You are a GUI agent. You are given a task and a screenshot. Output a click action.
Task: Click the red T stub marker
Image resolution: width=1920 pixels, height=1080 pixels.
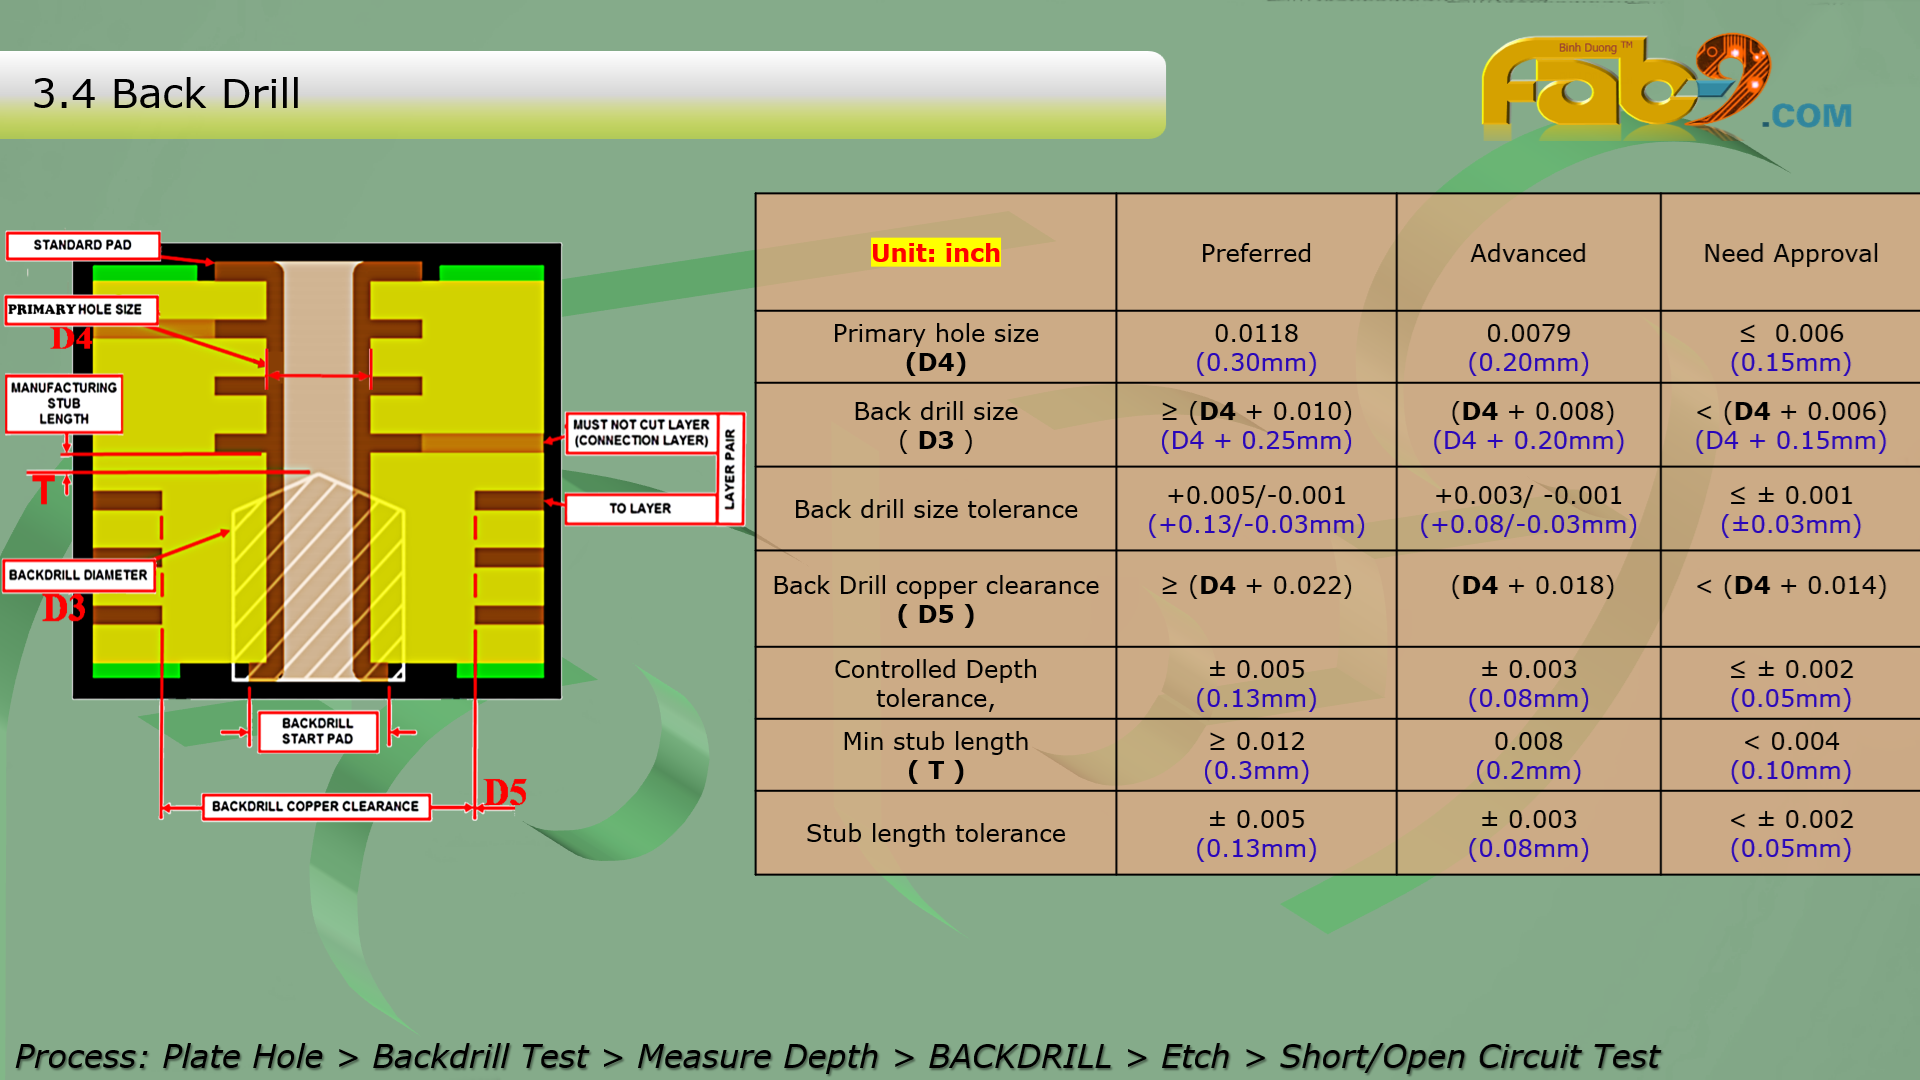pyautogui.click(x=44, y=490)
